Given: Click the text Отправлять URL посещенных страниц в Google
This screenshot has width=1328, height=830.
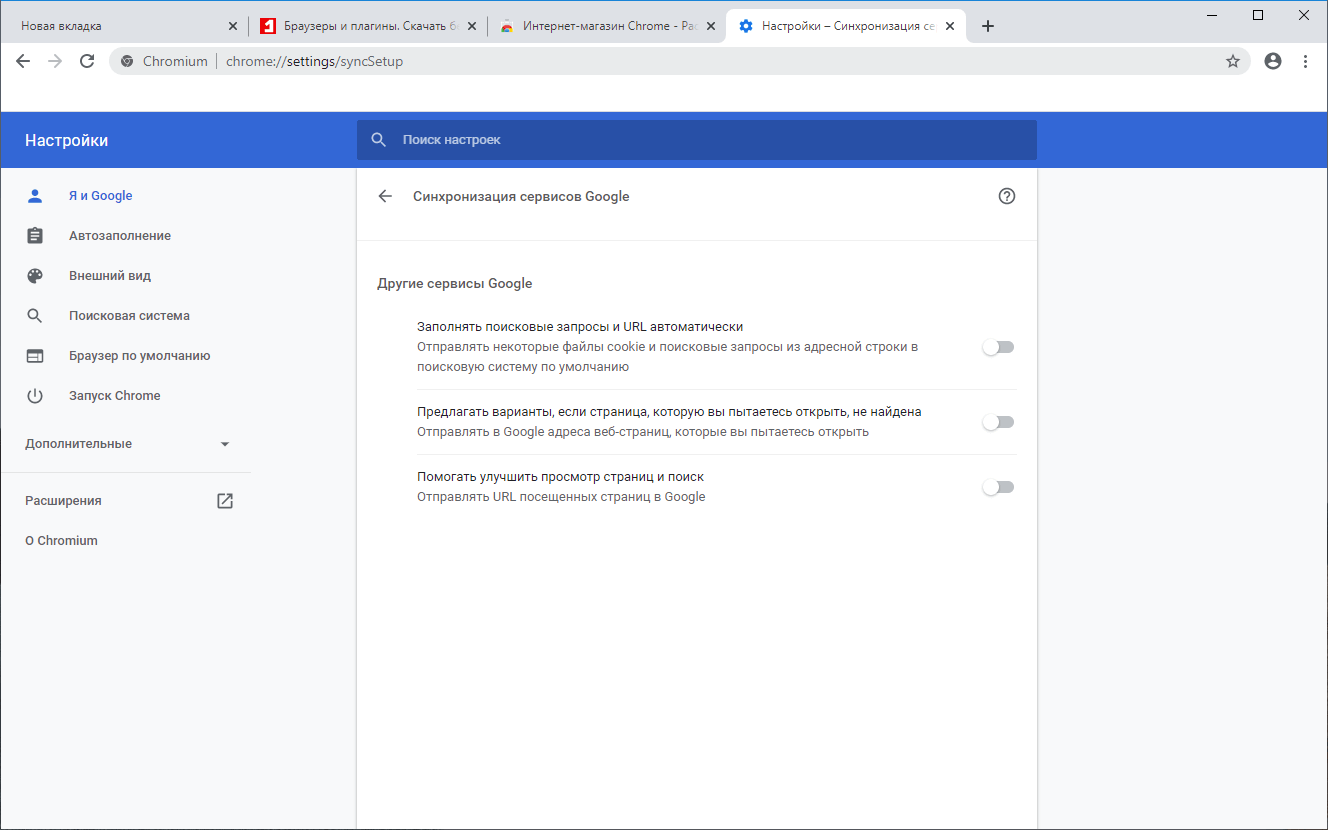Looking at the screenshot, I should [561, 497].
